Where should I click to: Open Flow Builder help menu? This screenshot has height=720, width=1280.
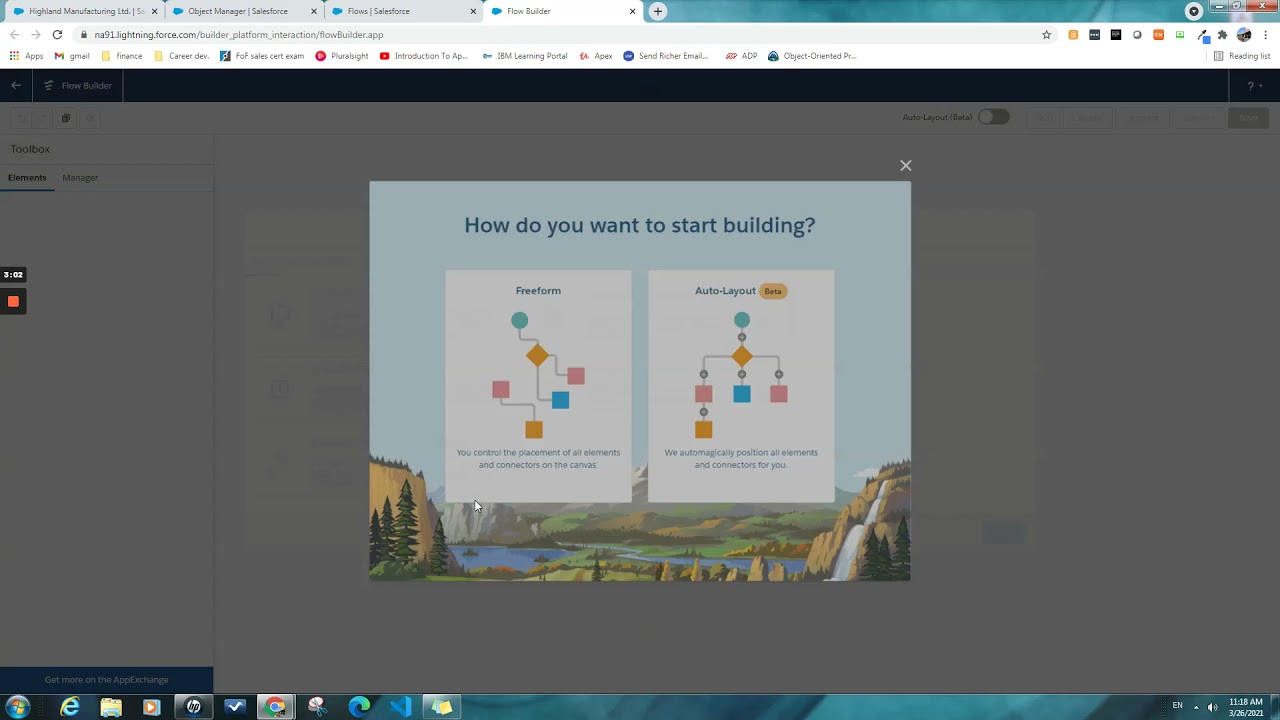point(1253,86)
